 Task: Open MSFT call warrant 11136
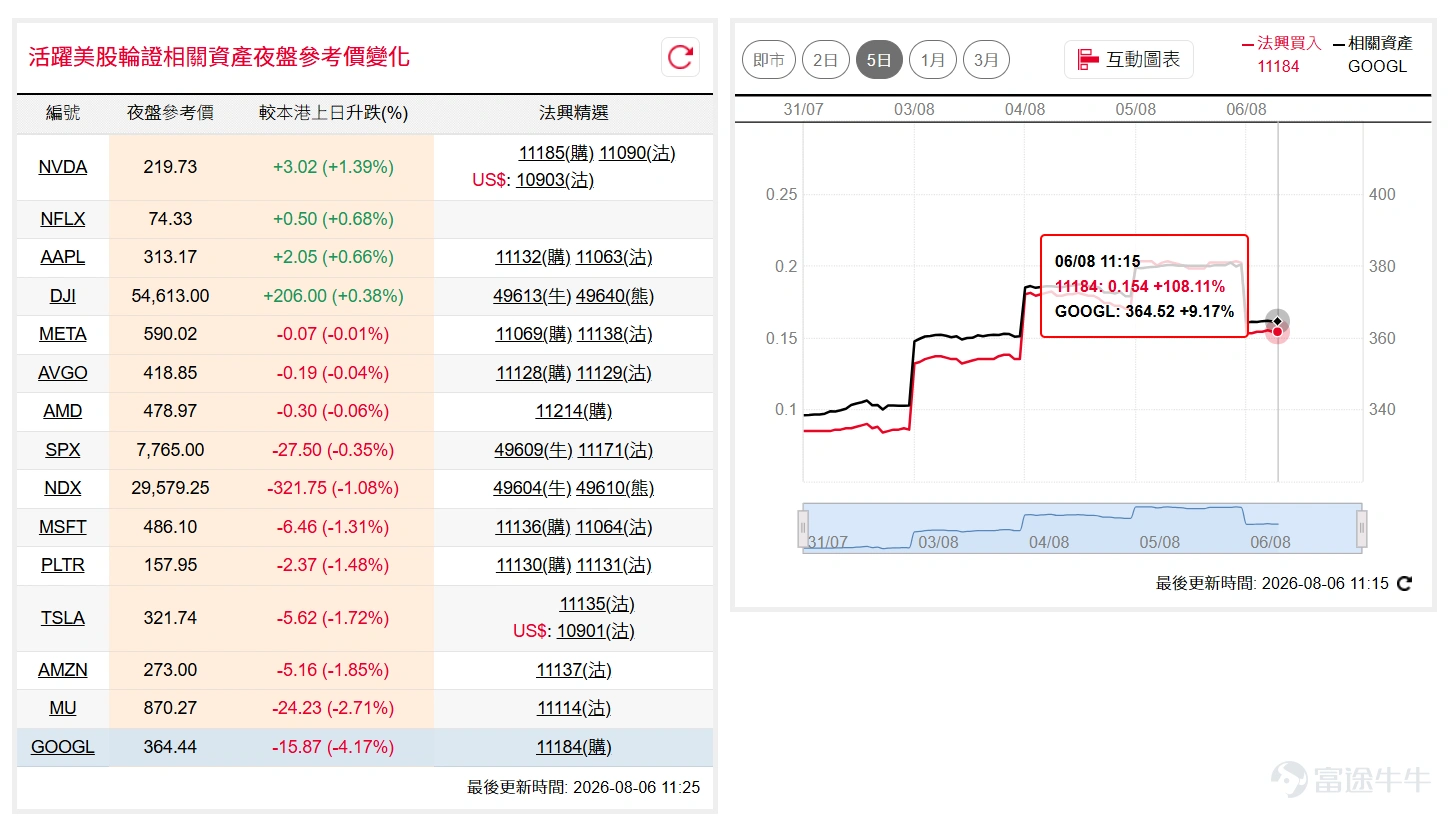[534, 527]
